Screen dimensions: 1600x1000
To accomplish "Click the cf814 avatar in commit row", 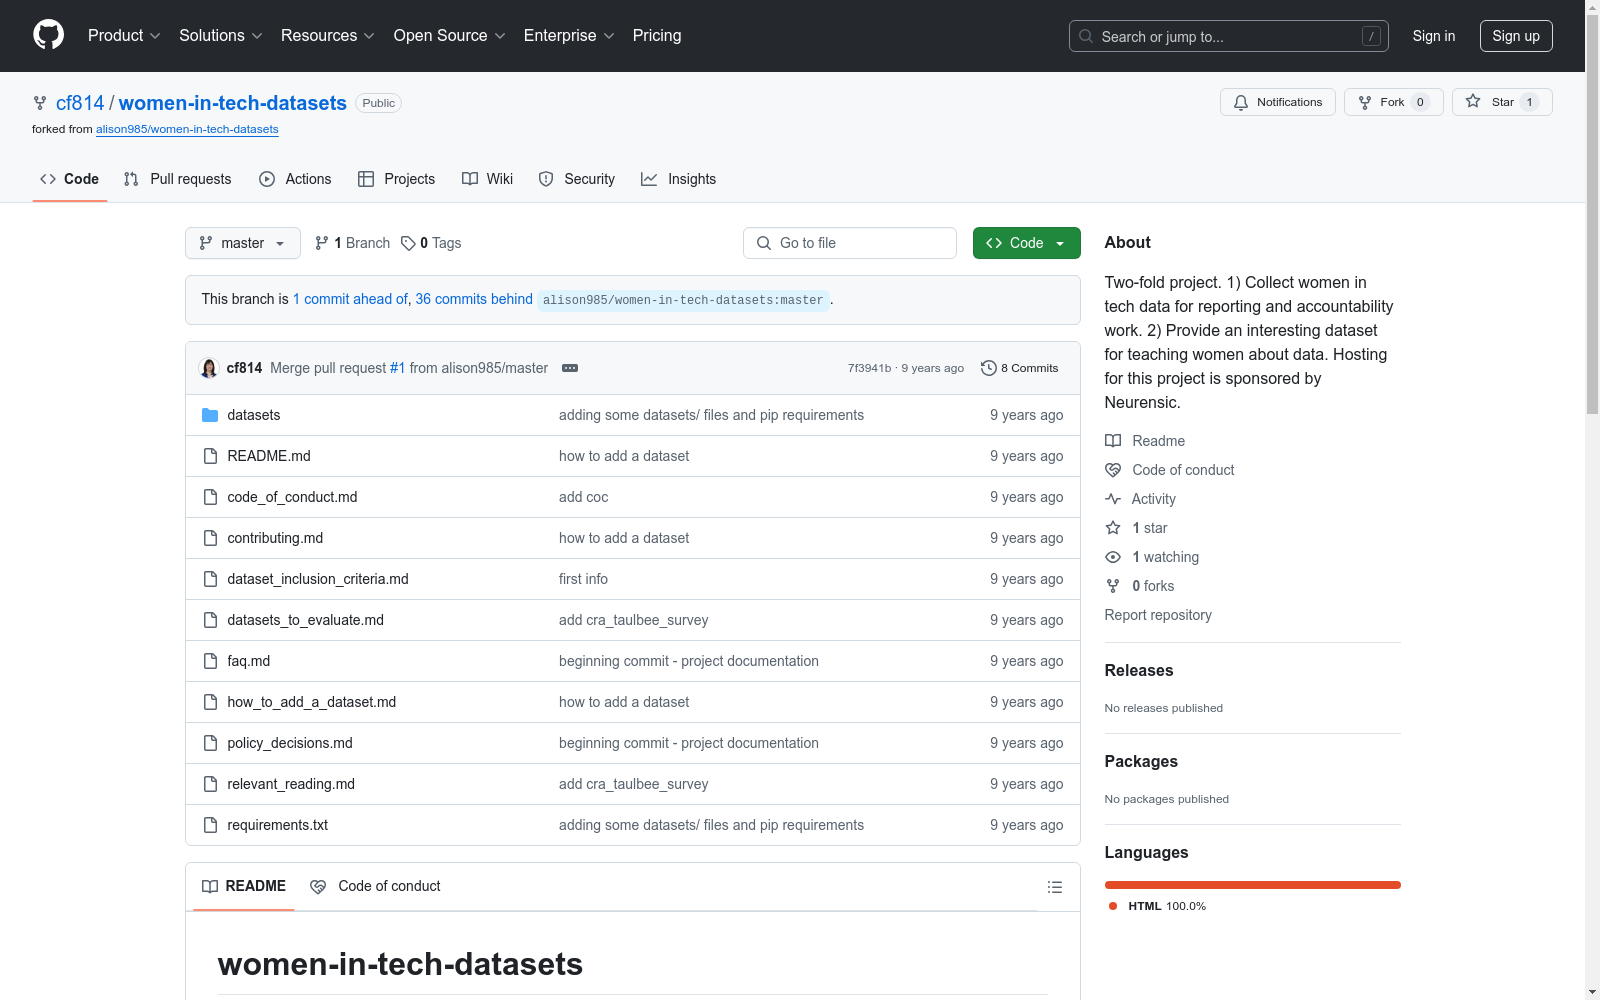I will pyautogui.click(x=209, y=368).
